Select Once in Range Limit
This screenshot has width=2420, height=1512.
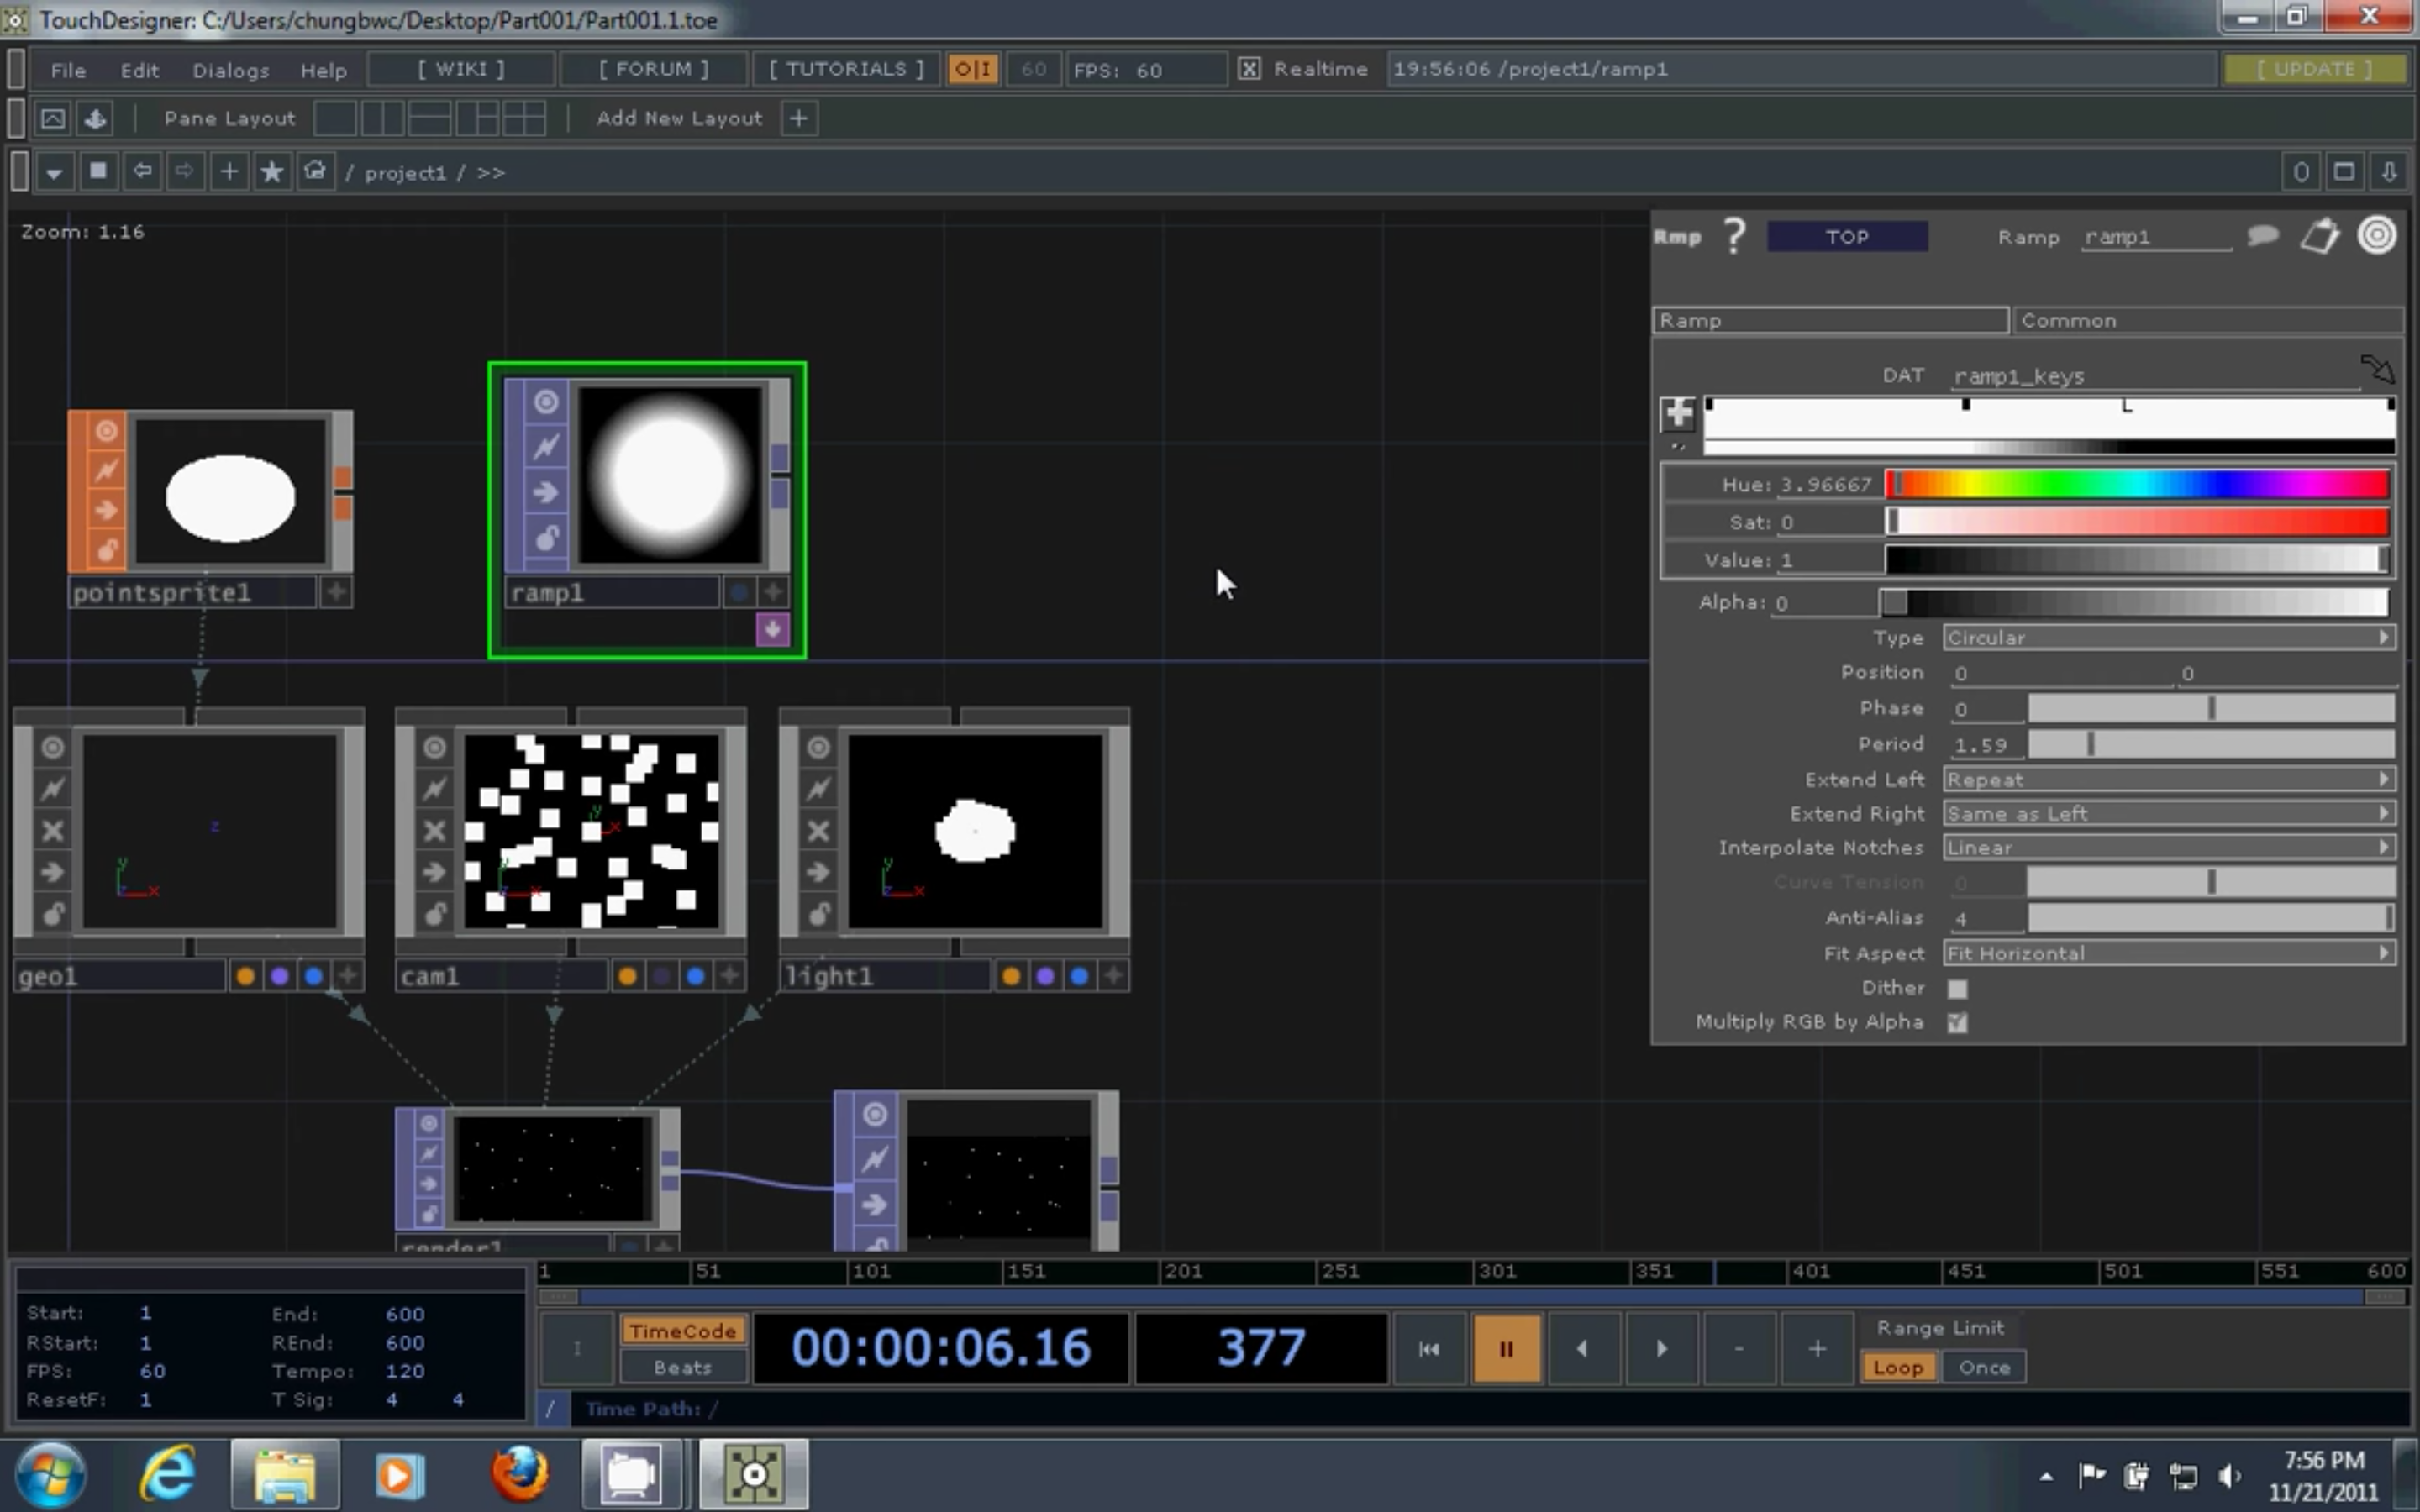1984,1367
